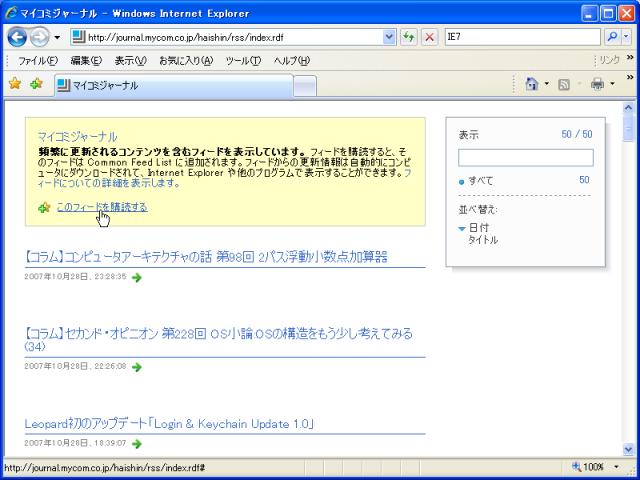Open the zoom level dropdown arrow

pyautogui.click(x=616, y=467)
